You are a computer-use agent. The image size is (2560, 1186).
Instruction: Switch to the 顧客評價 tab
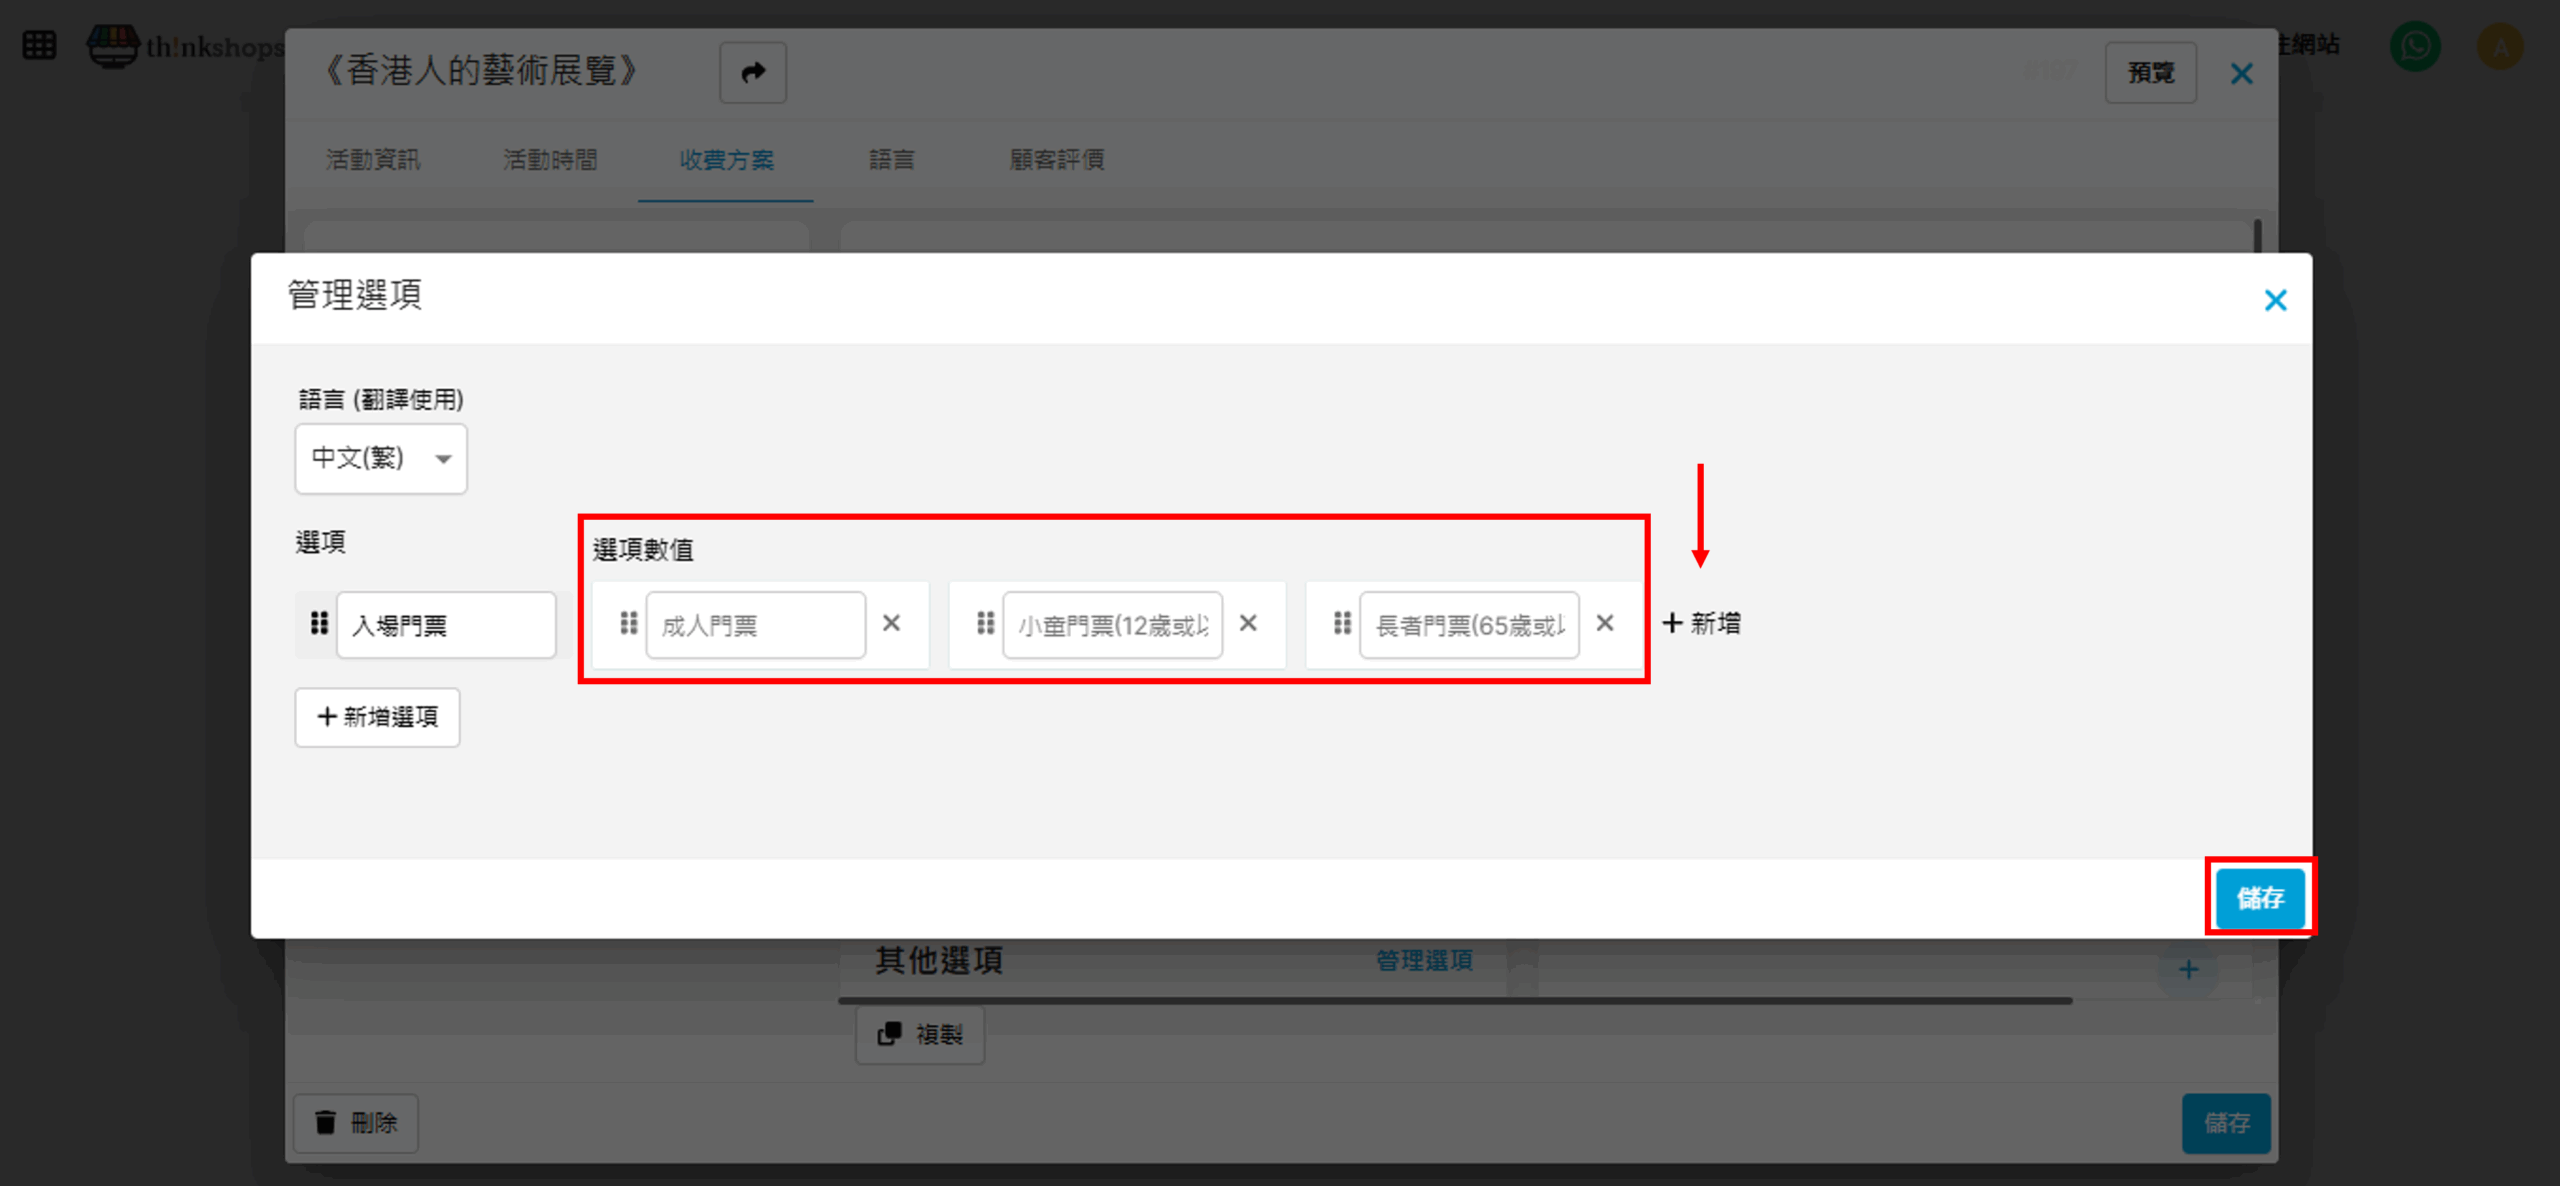[1056, 160]
